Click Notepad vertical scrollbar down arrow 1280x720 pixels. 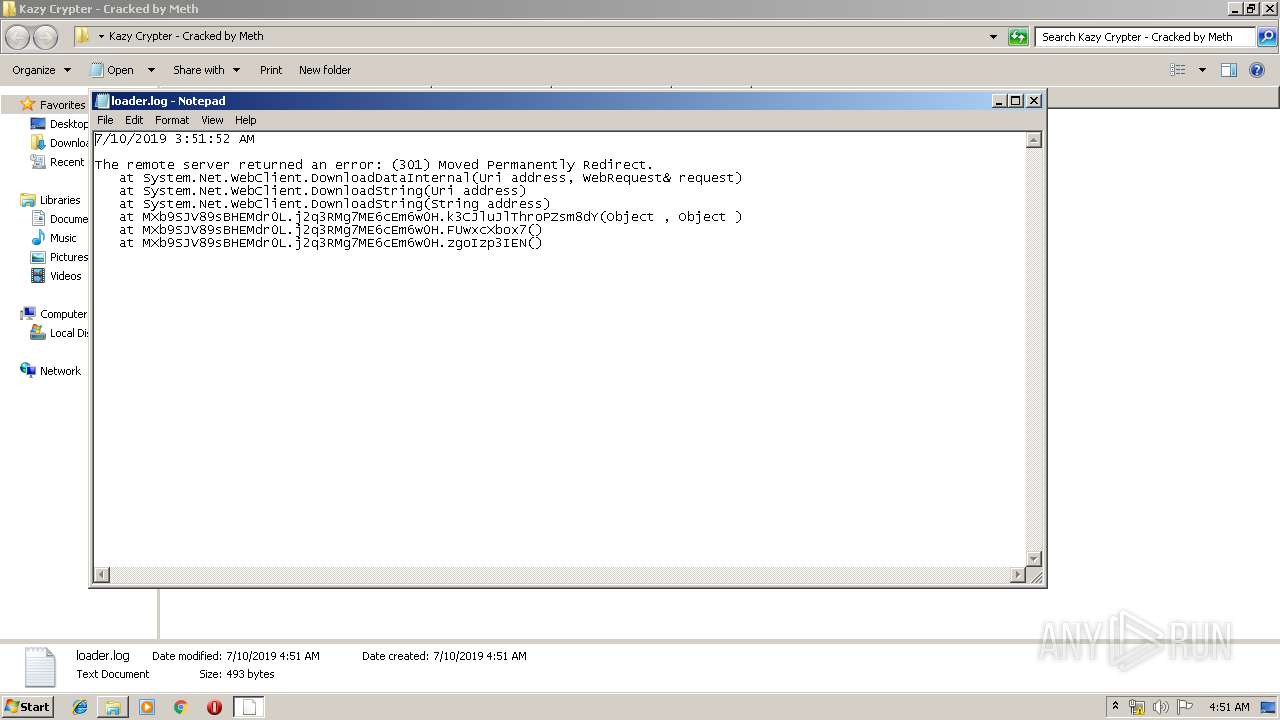click(x=1035, y=559)
